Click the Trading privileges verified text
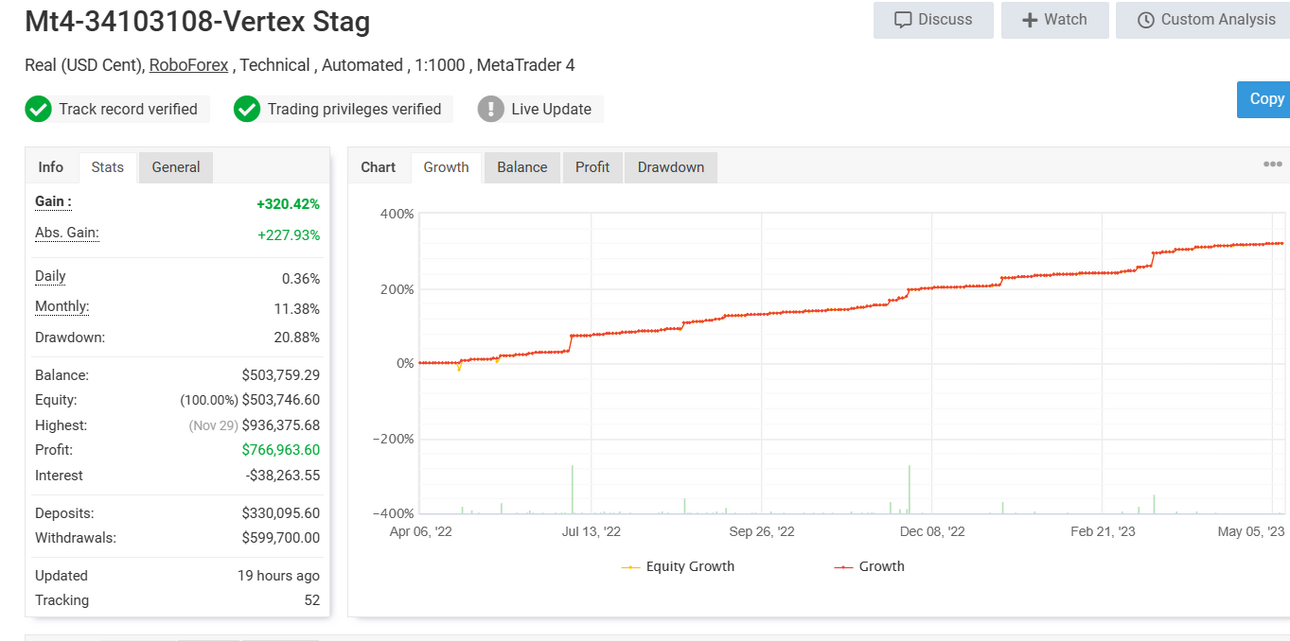 (354, 109)
